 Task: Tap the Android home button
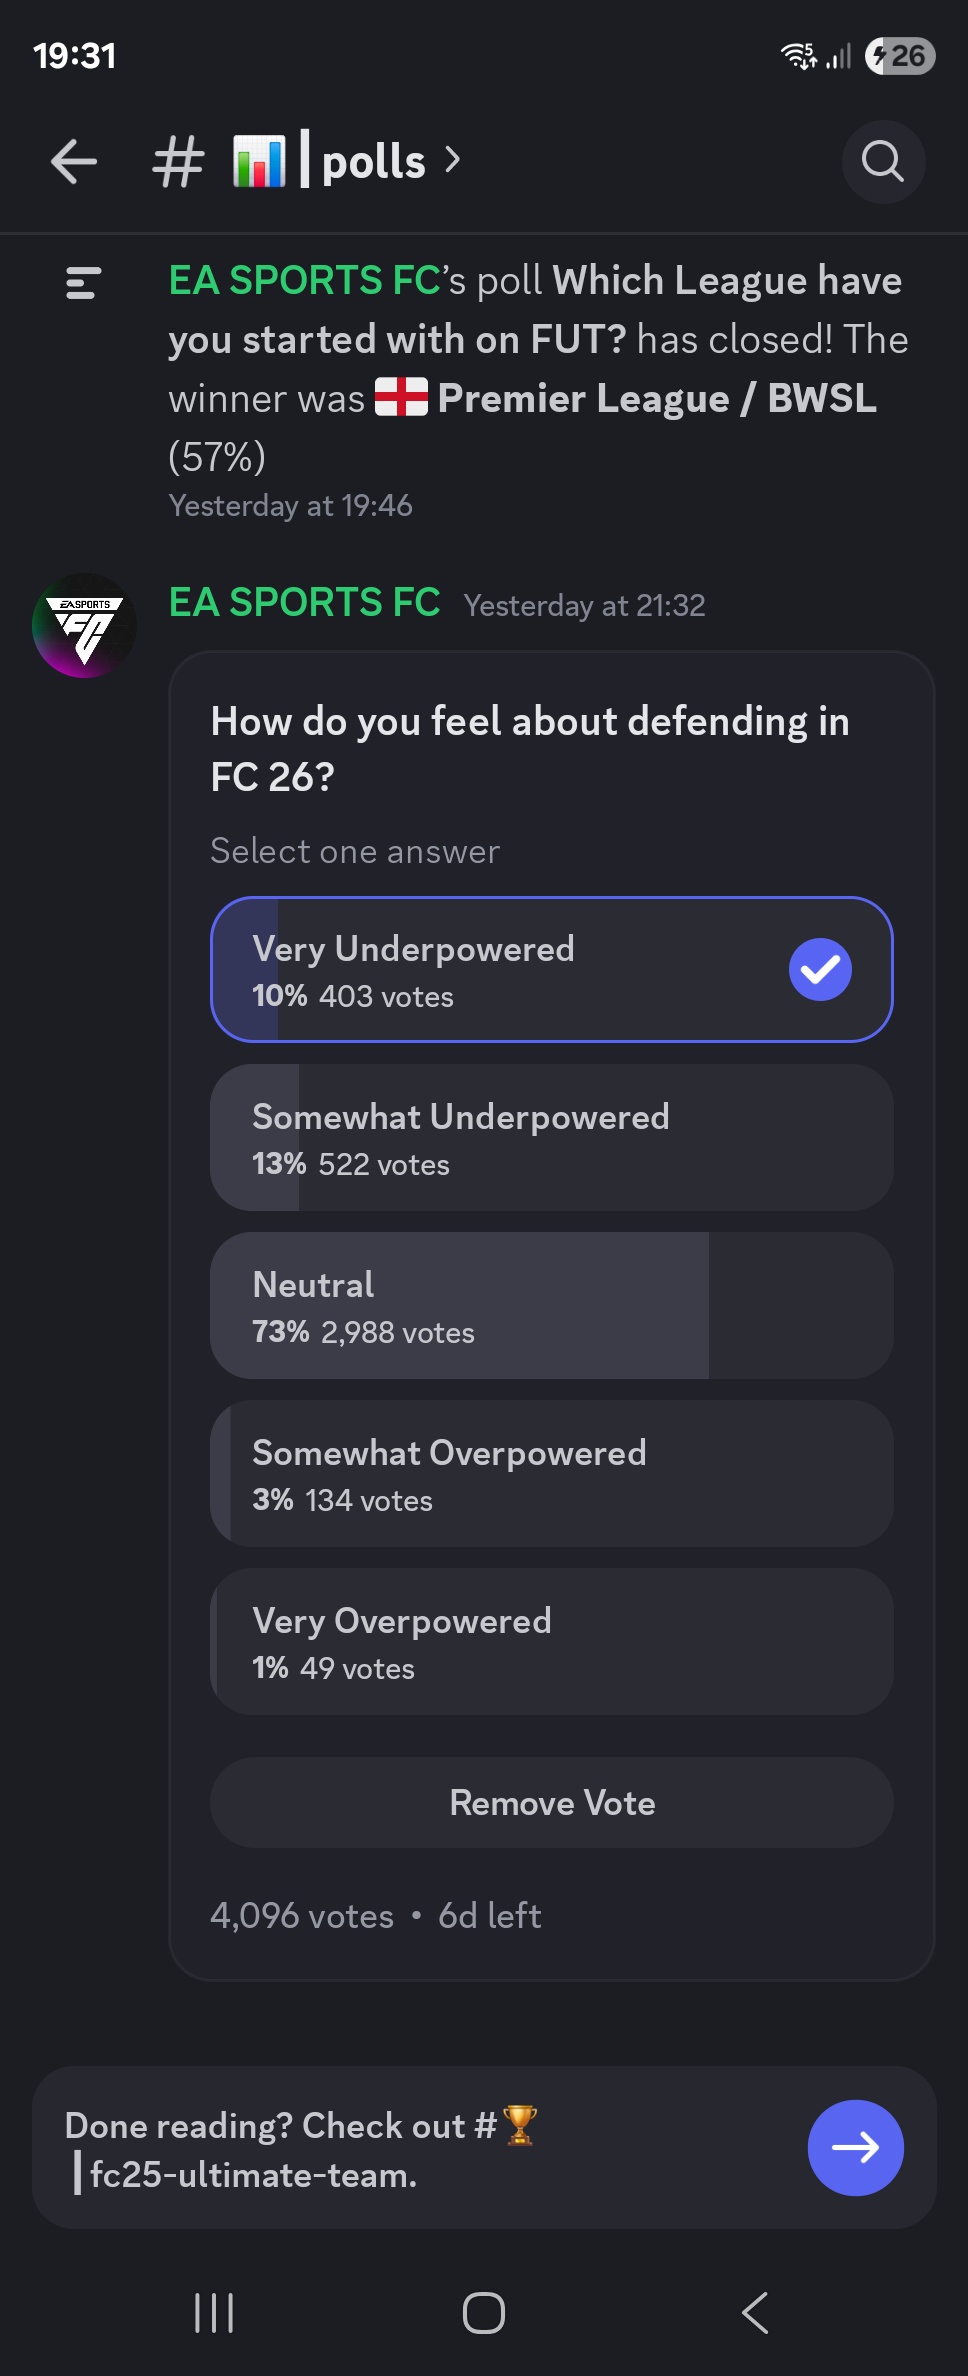coord(483,2312)
